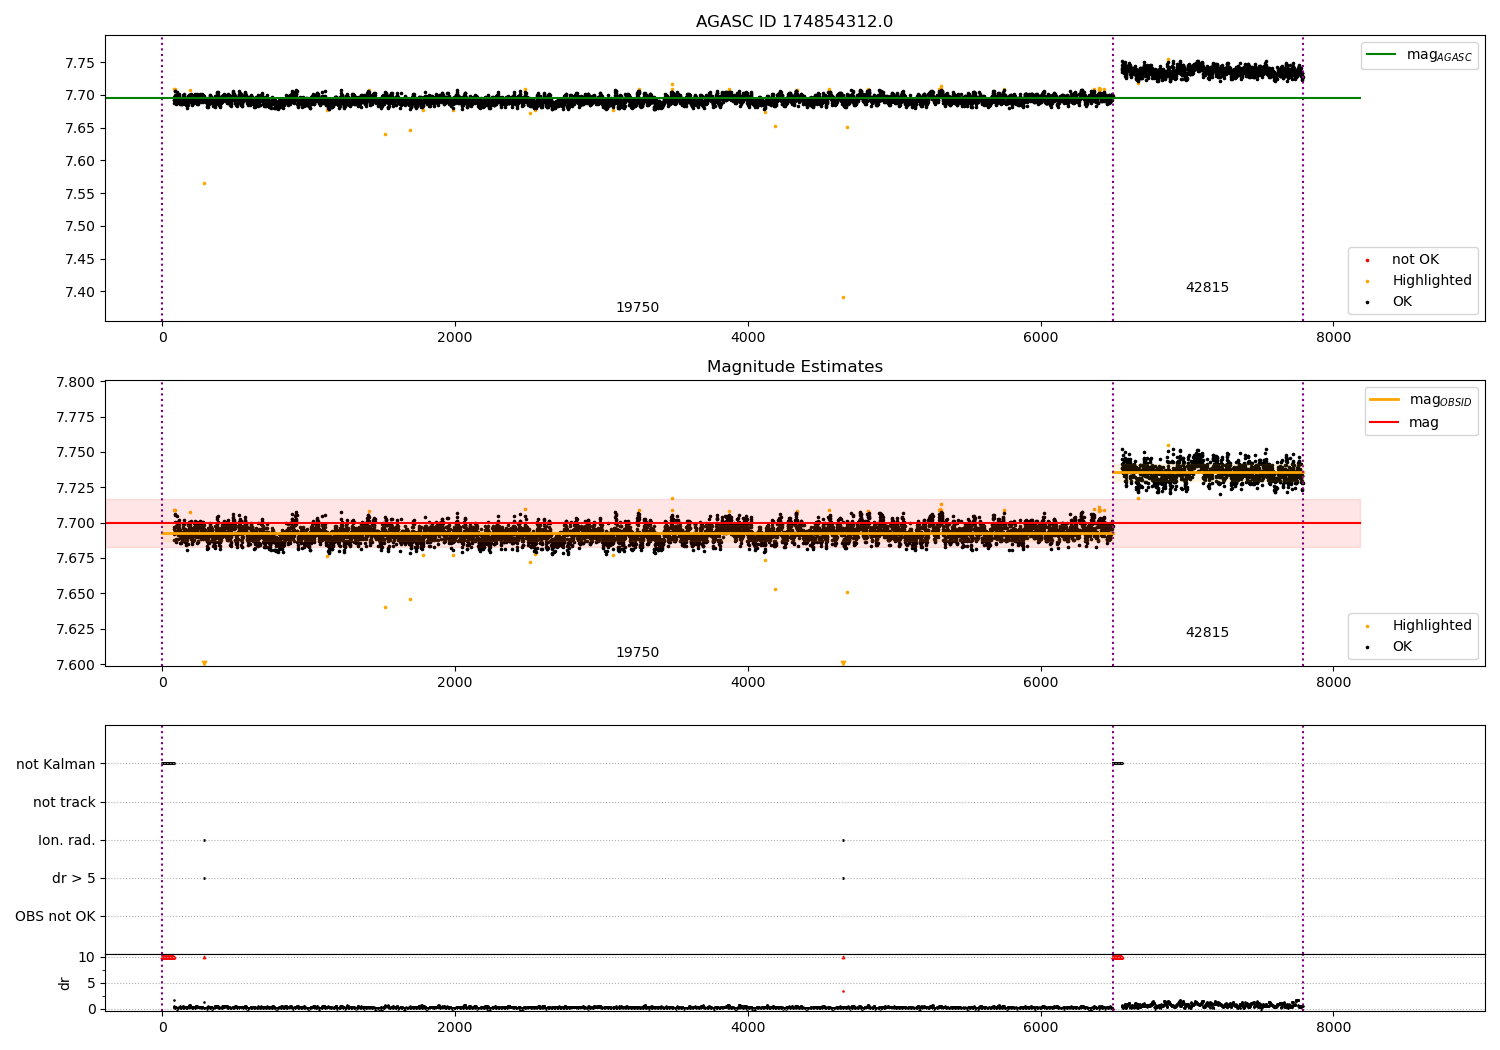Click the 'not track' axis label

(x=64, y=802)
